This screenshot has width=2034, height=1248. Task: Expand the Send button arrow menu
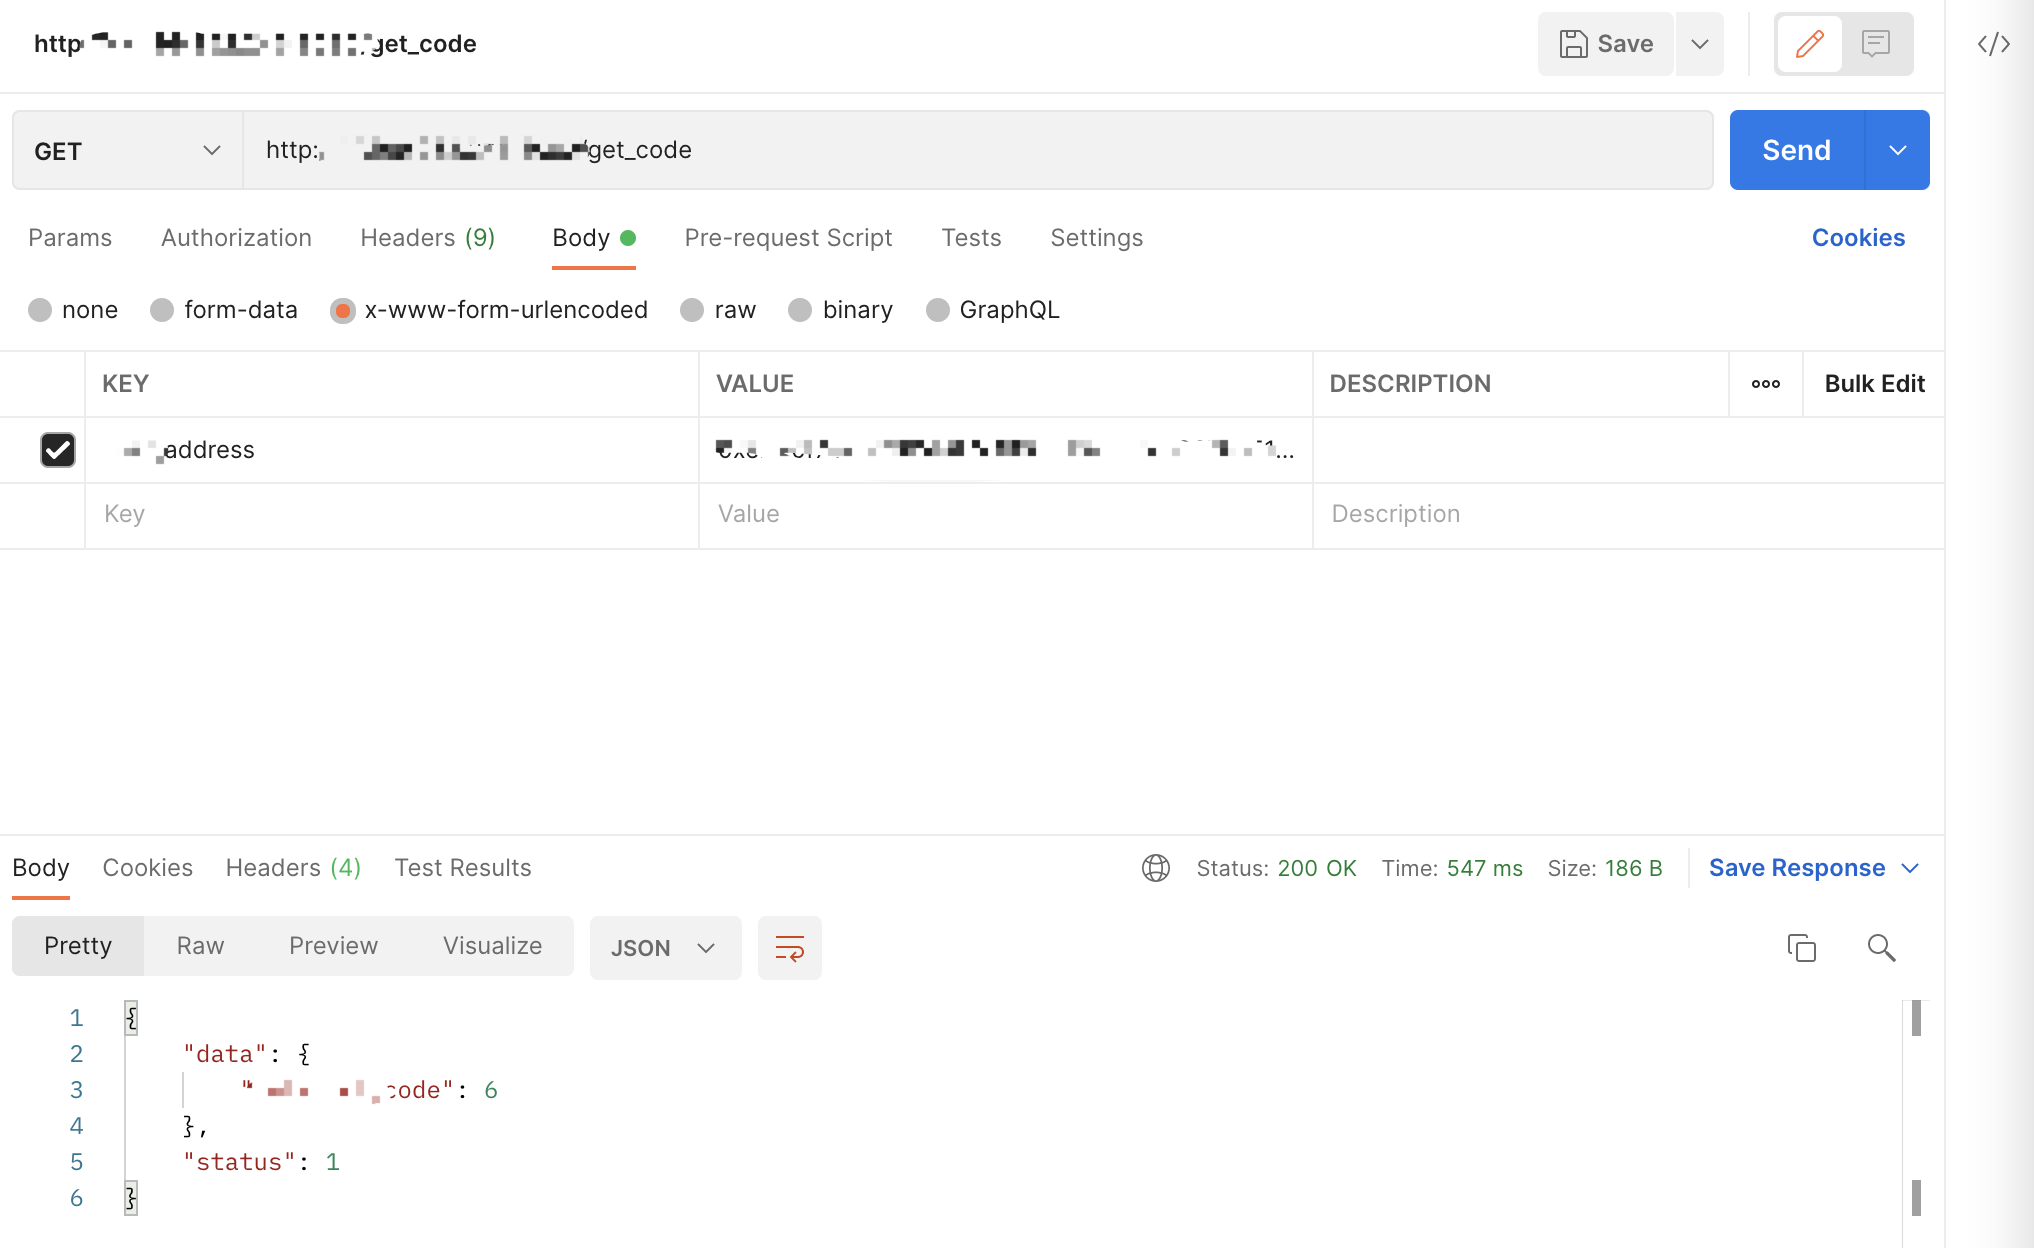(1897, 150)
